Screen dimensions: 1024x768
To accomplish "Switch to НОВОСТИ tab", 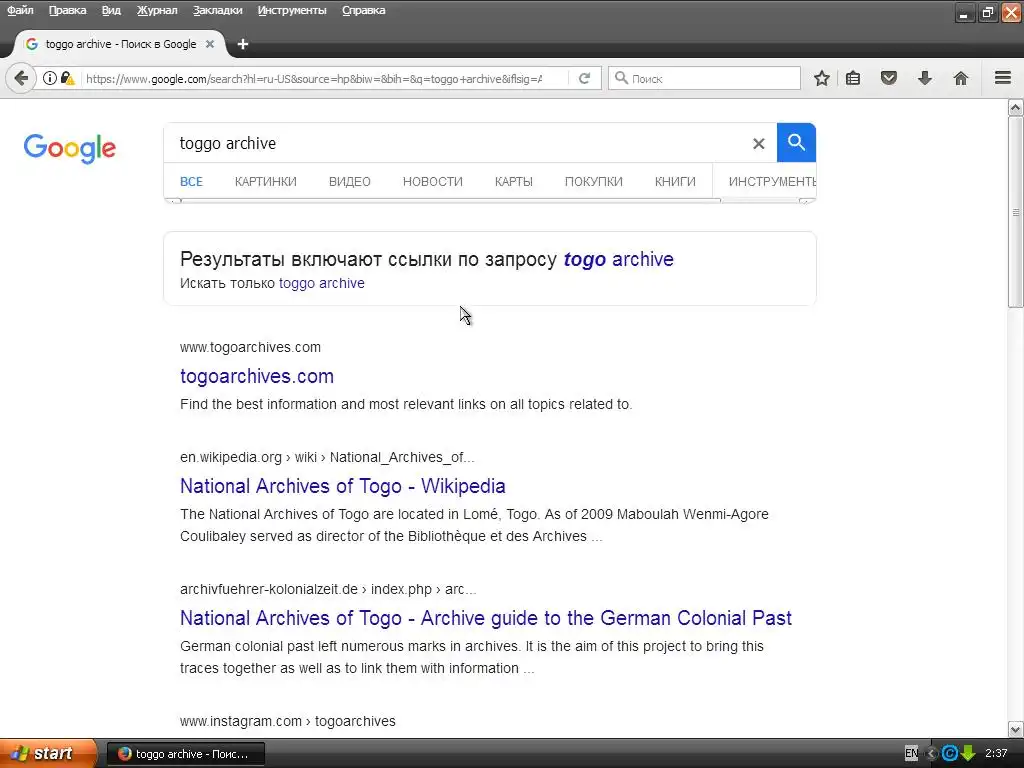I will tap(432, 182).
